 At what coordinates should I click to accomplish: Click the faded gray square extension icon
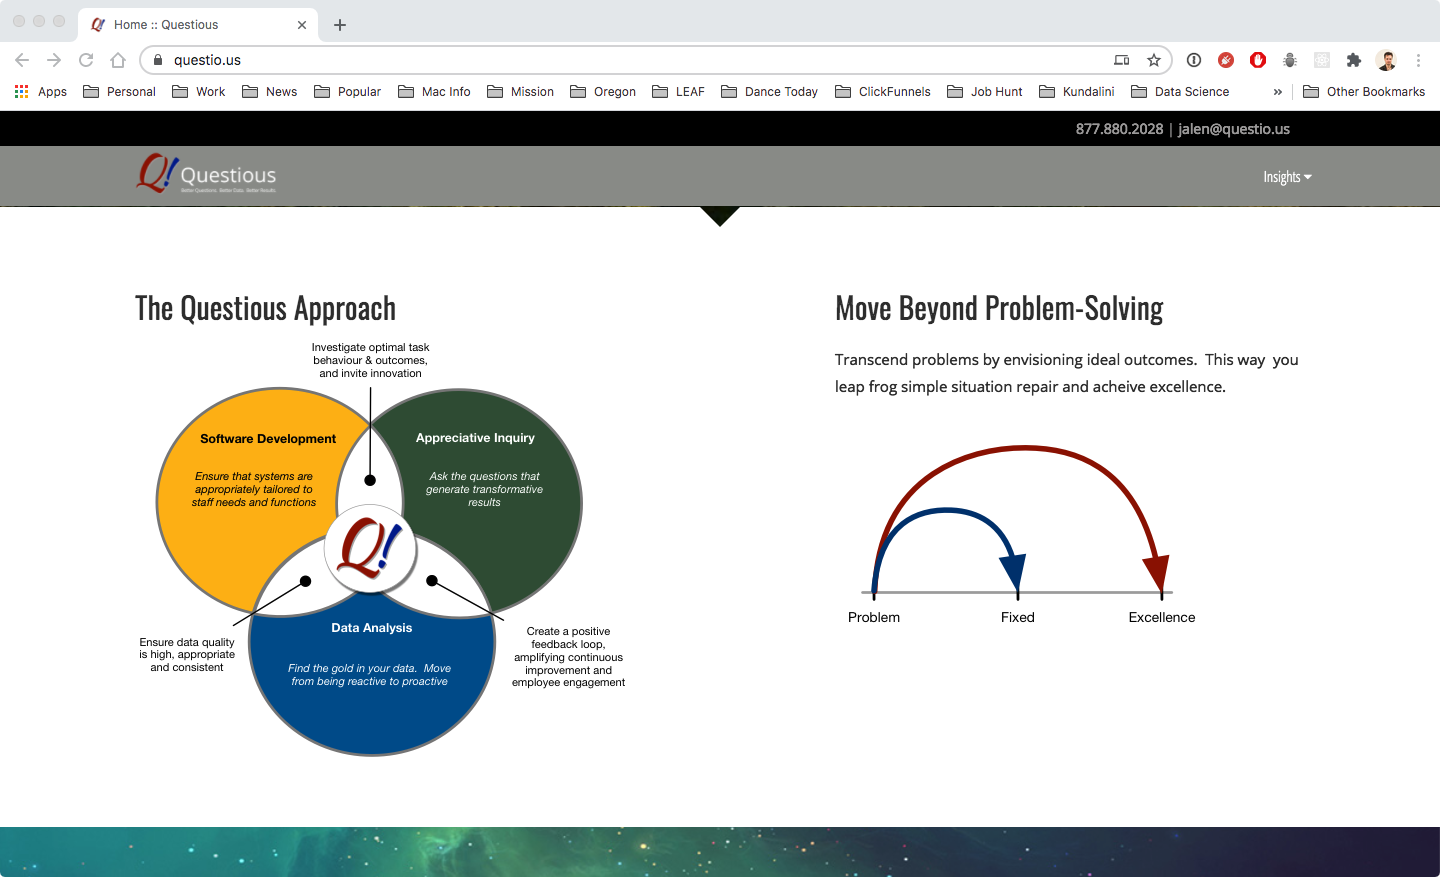[x=1322, y=60]
